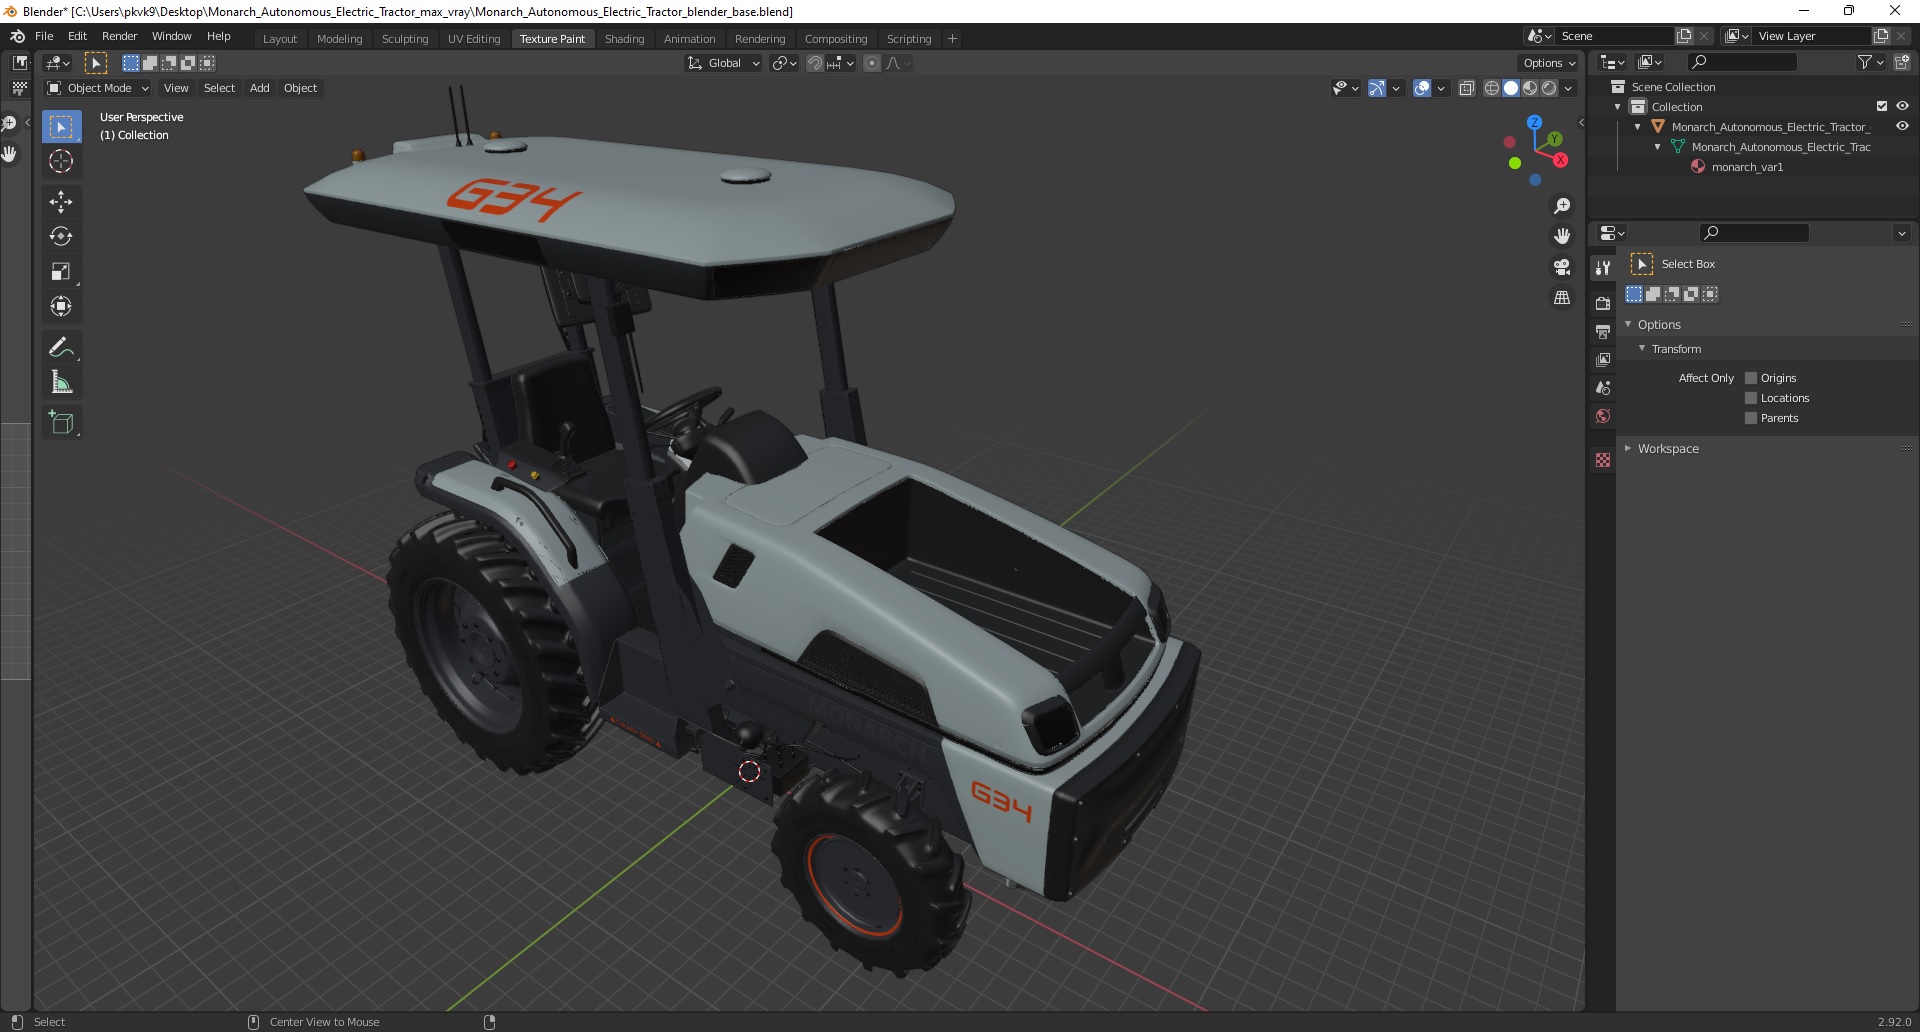The height and width of the screenshot is (1032, 1920).
Task: Switch to the Layout workspace tab
Action: point(280,39)
